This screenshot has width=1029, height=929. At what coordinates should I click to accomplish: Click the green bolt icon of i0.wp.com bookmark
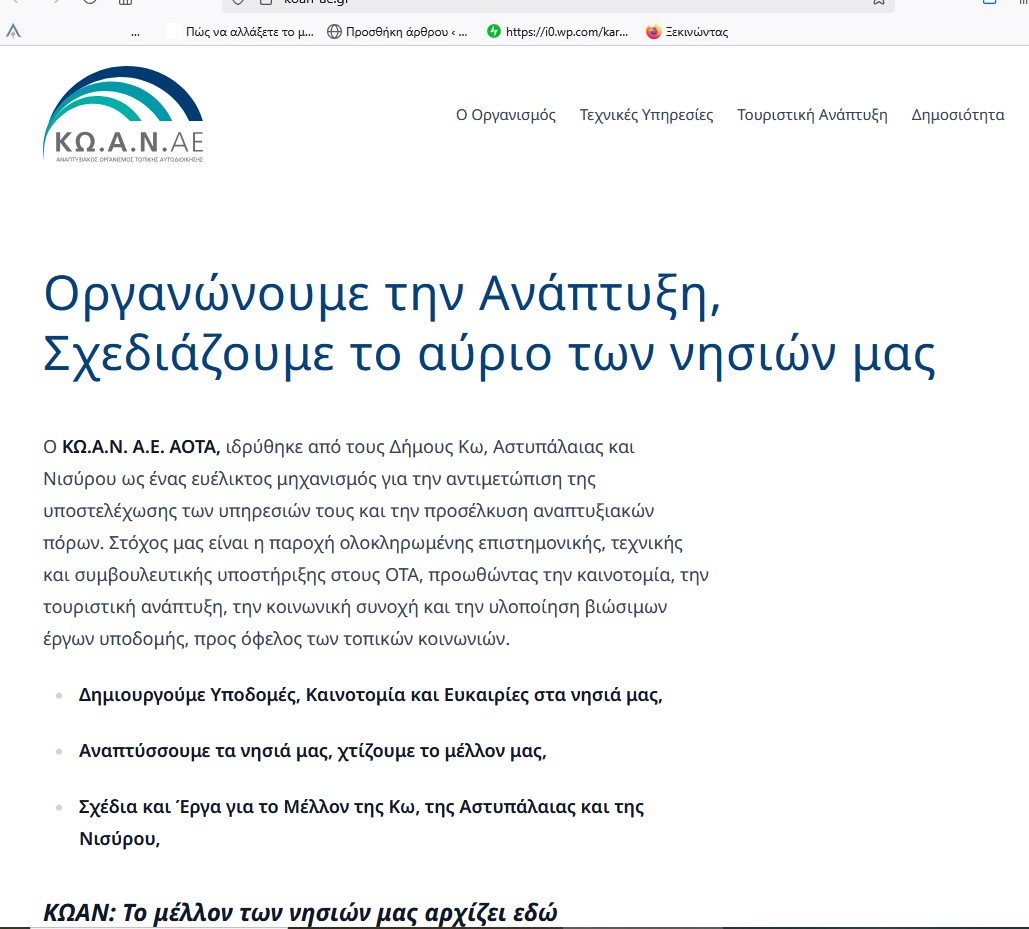[494, 31]
